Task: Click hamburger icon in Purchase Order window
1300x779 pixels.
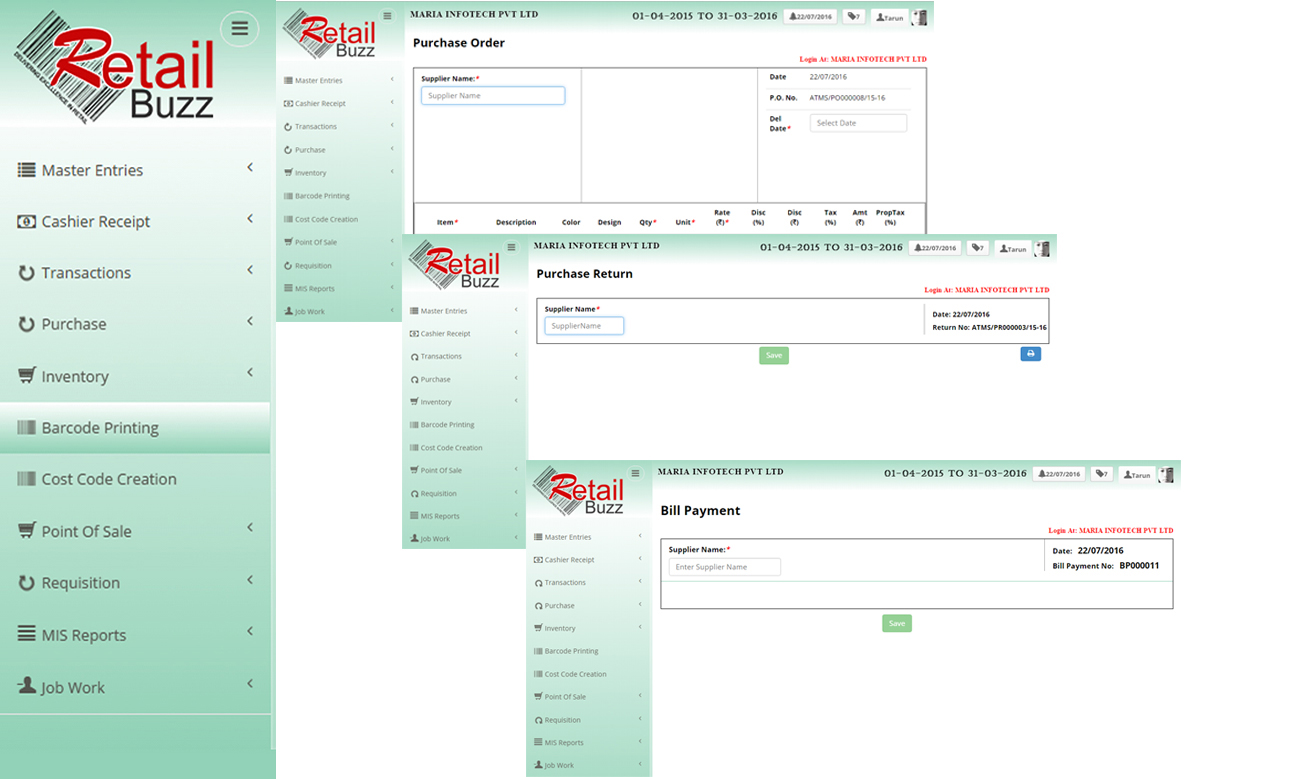Action: 388,16
